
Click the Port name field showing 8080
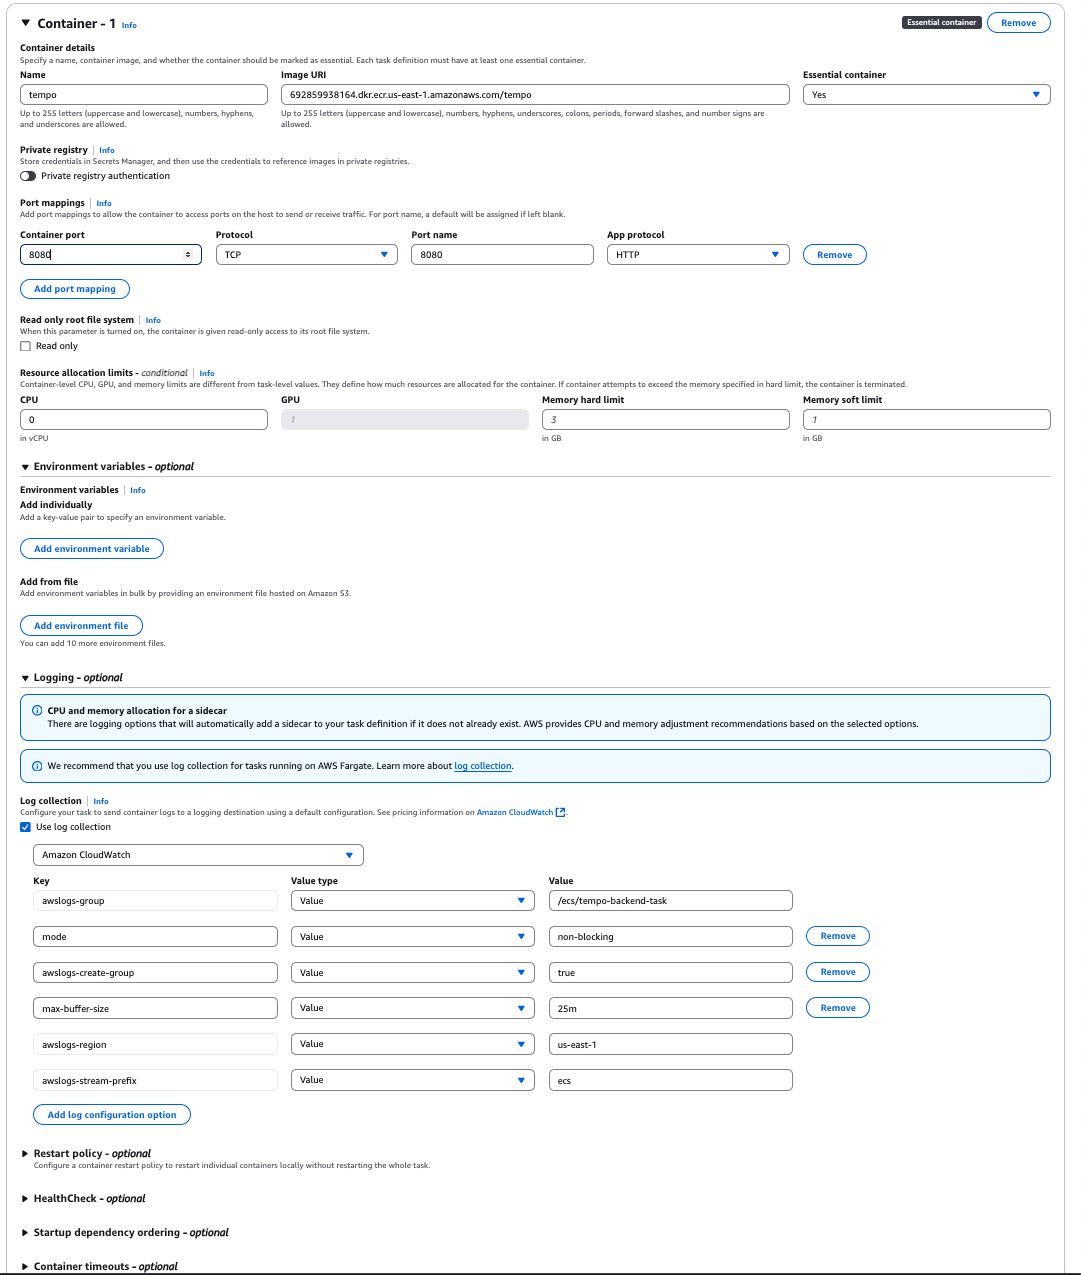tap(502, 255)
